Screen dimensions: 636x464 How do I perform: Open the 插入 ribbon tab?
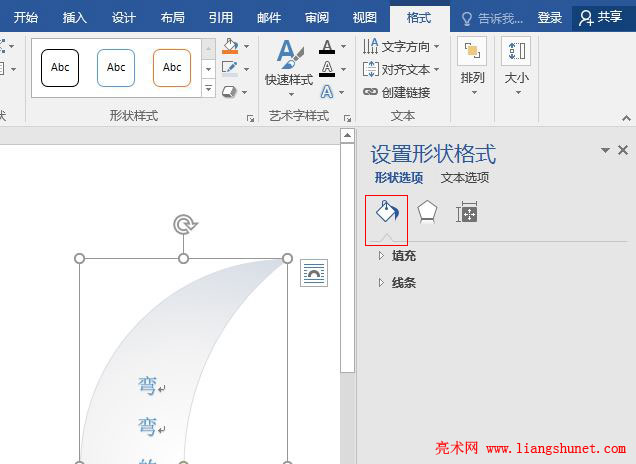pyautogui.click(x=75, y=17)
